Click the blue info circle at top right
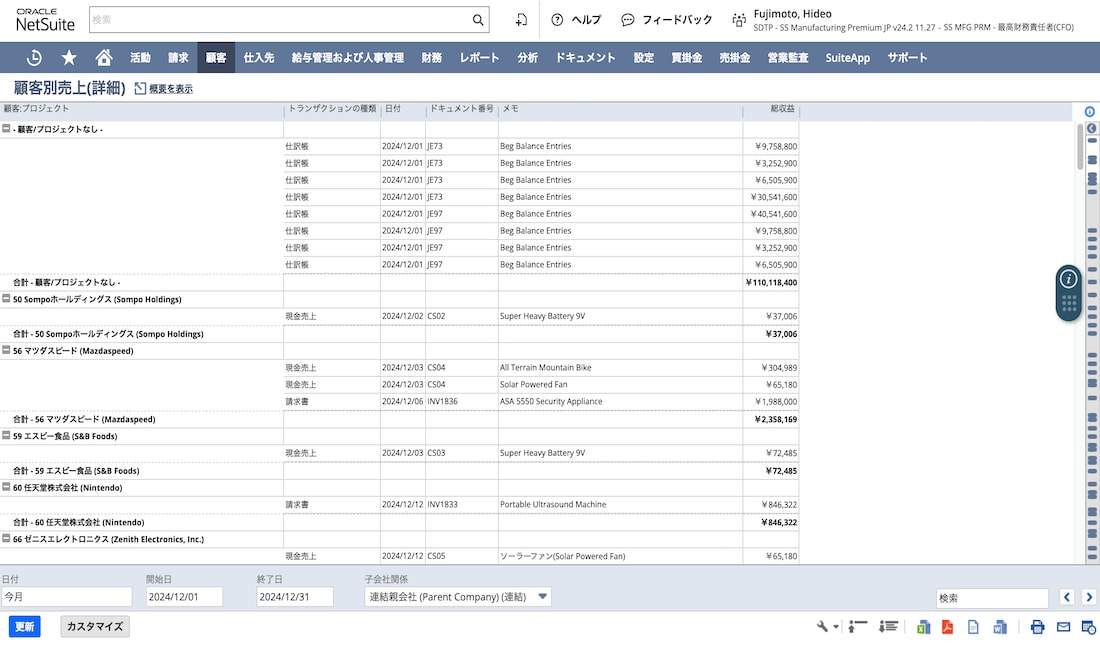1100x645 pixels. point(1089,112)
